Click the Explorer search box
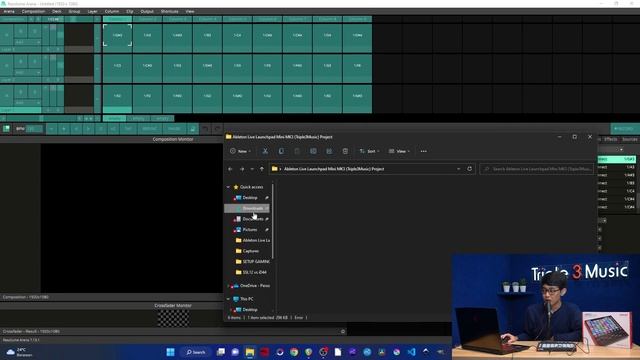 [x=537, y=169]
